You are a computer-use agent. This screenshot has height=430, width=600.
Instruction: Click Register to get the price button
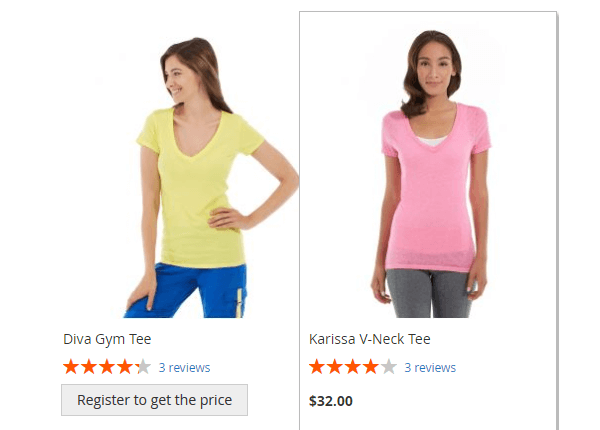155,400
